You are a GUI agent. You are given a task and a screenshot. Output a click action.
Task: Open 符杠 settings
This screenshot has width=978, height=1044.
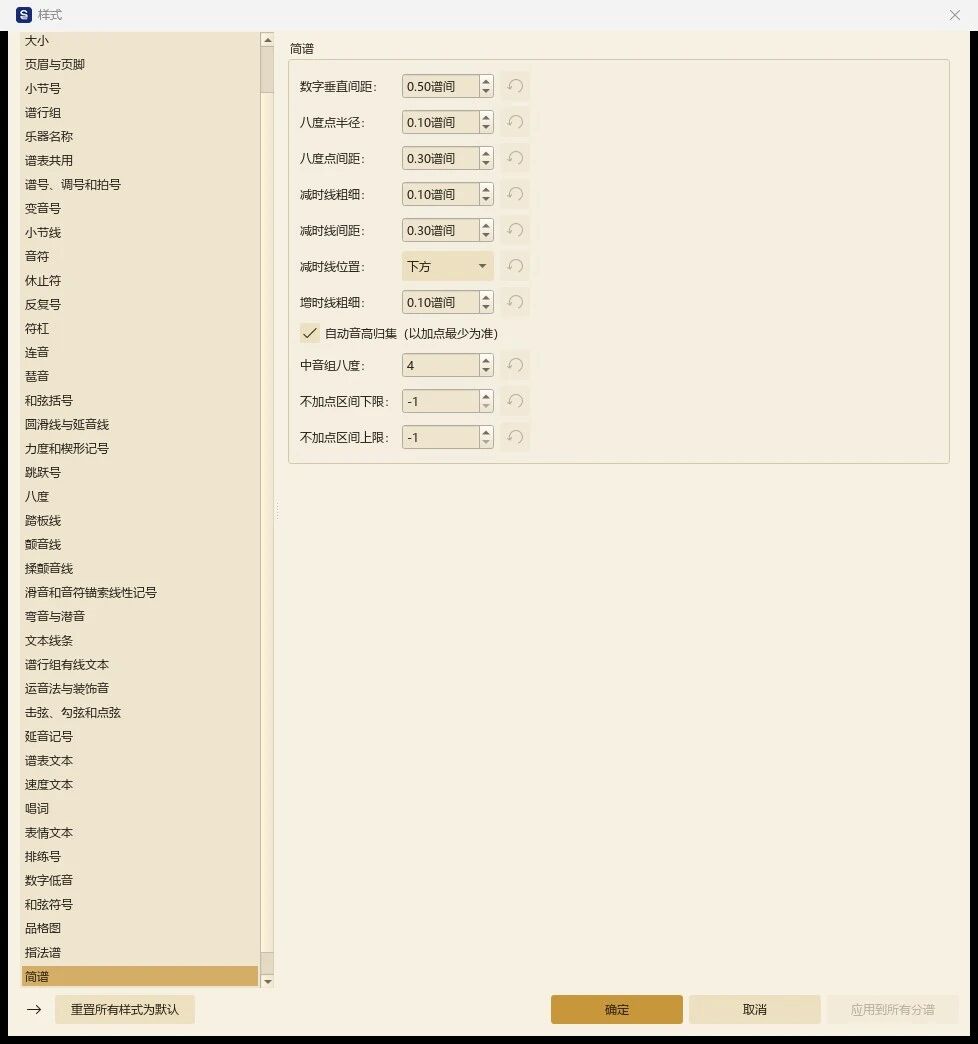[140, 328]
